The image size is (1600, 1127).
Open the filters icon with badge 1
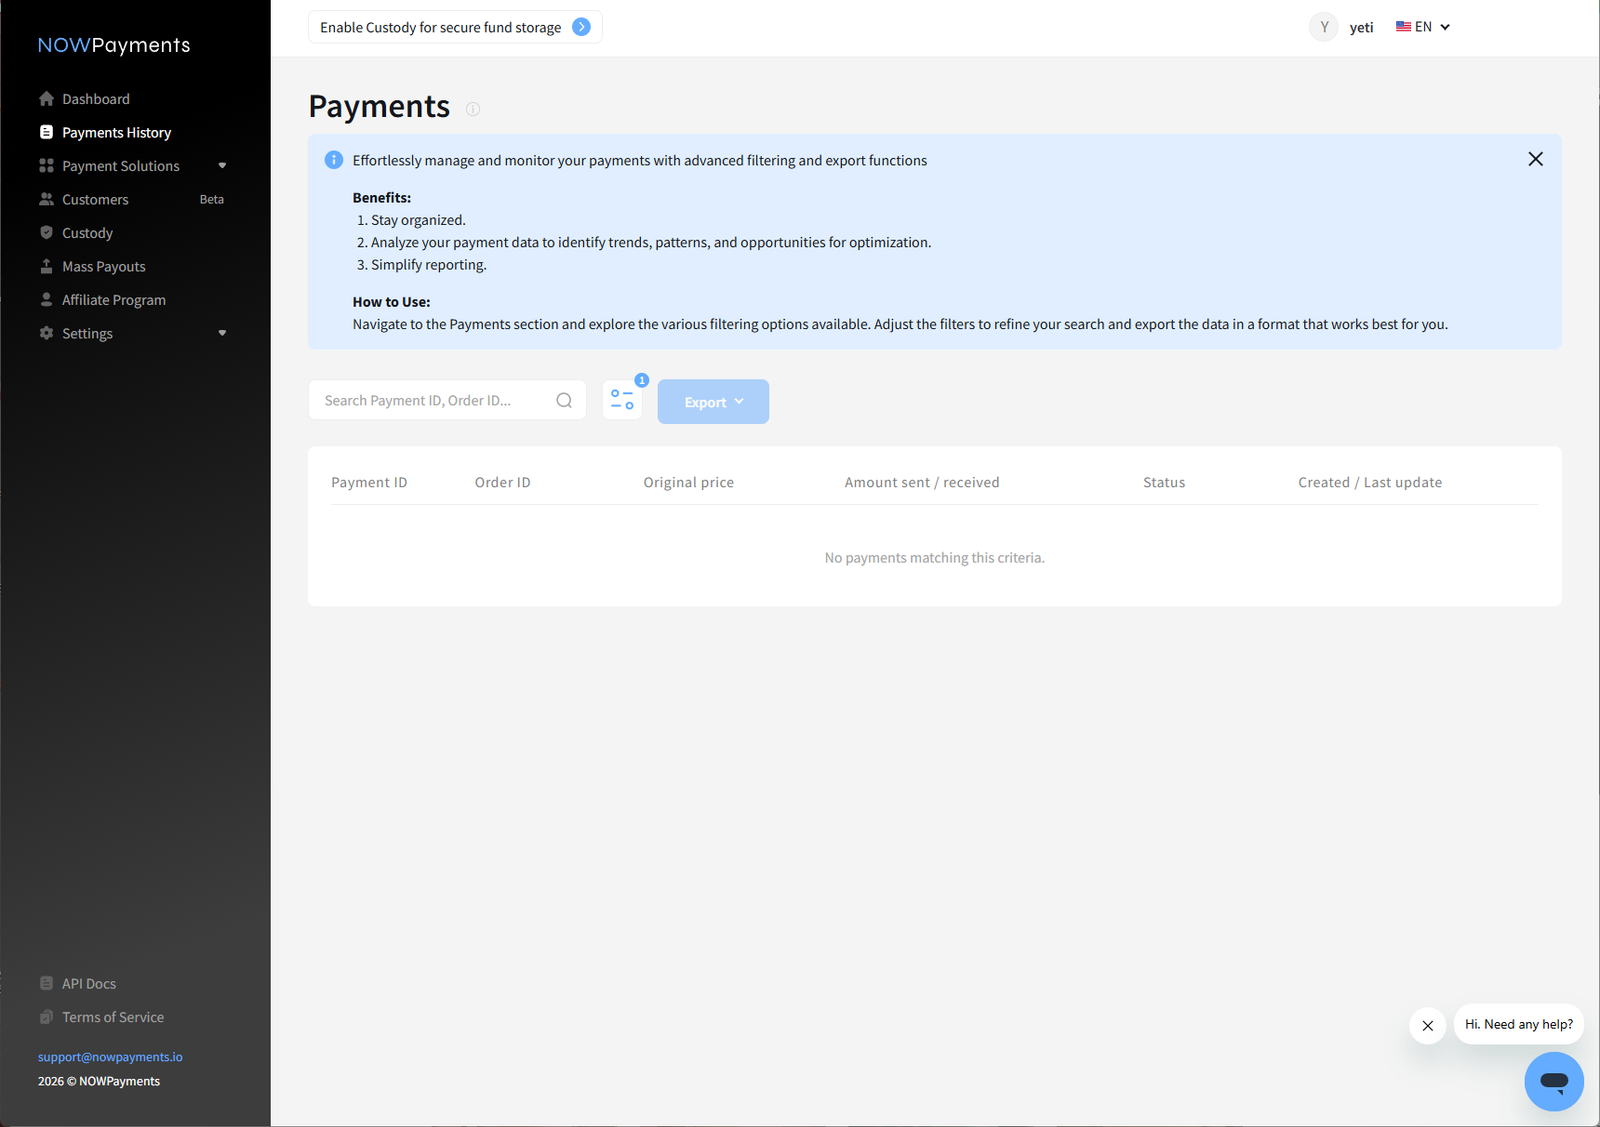pos(622,398)
